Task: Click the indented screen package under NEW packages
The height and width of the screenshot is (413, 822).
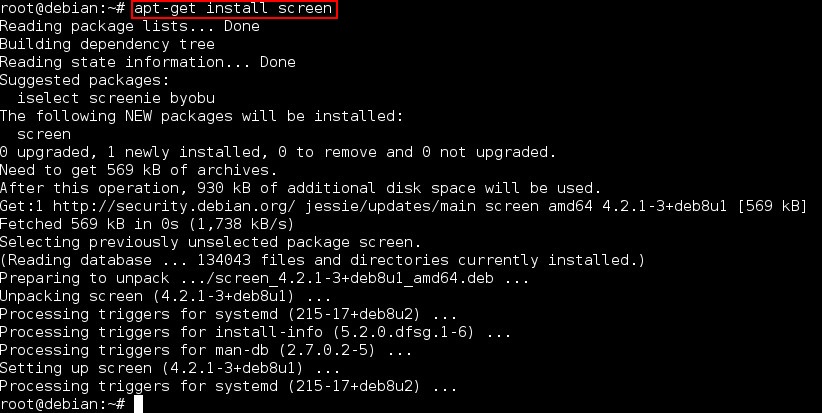Action: click(44, 134)
